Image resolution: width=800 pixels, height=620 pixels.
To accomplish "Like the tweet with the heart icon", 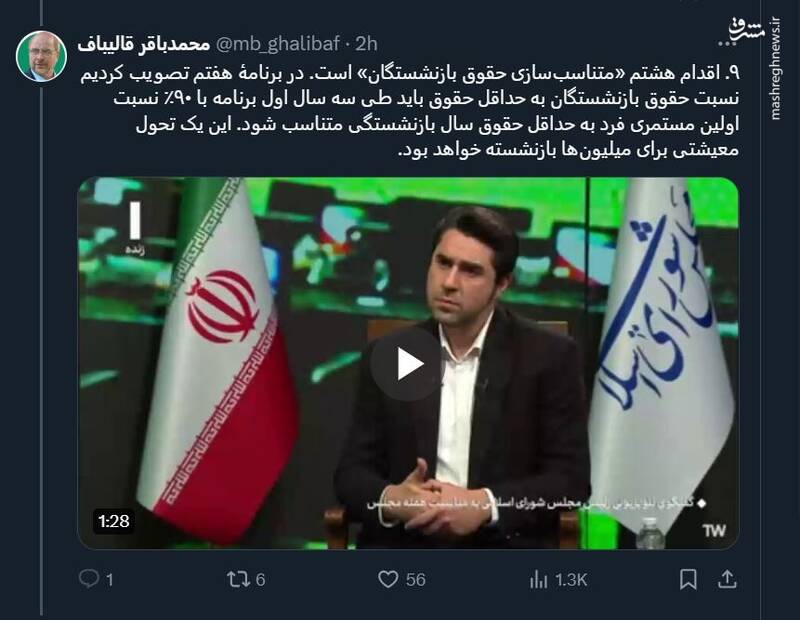I will (388, 579).
